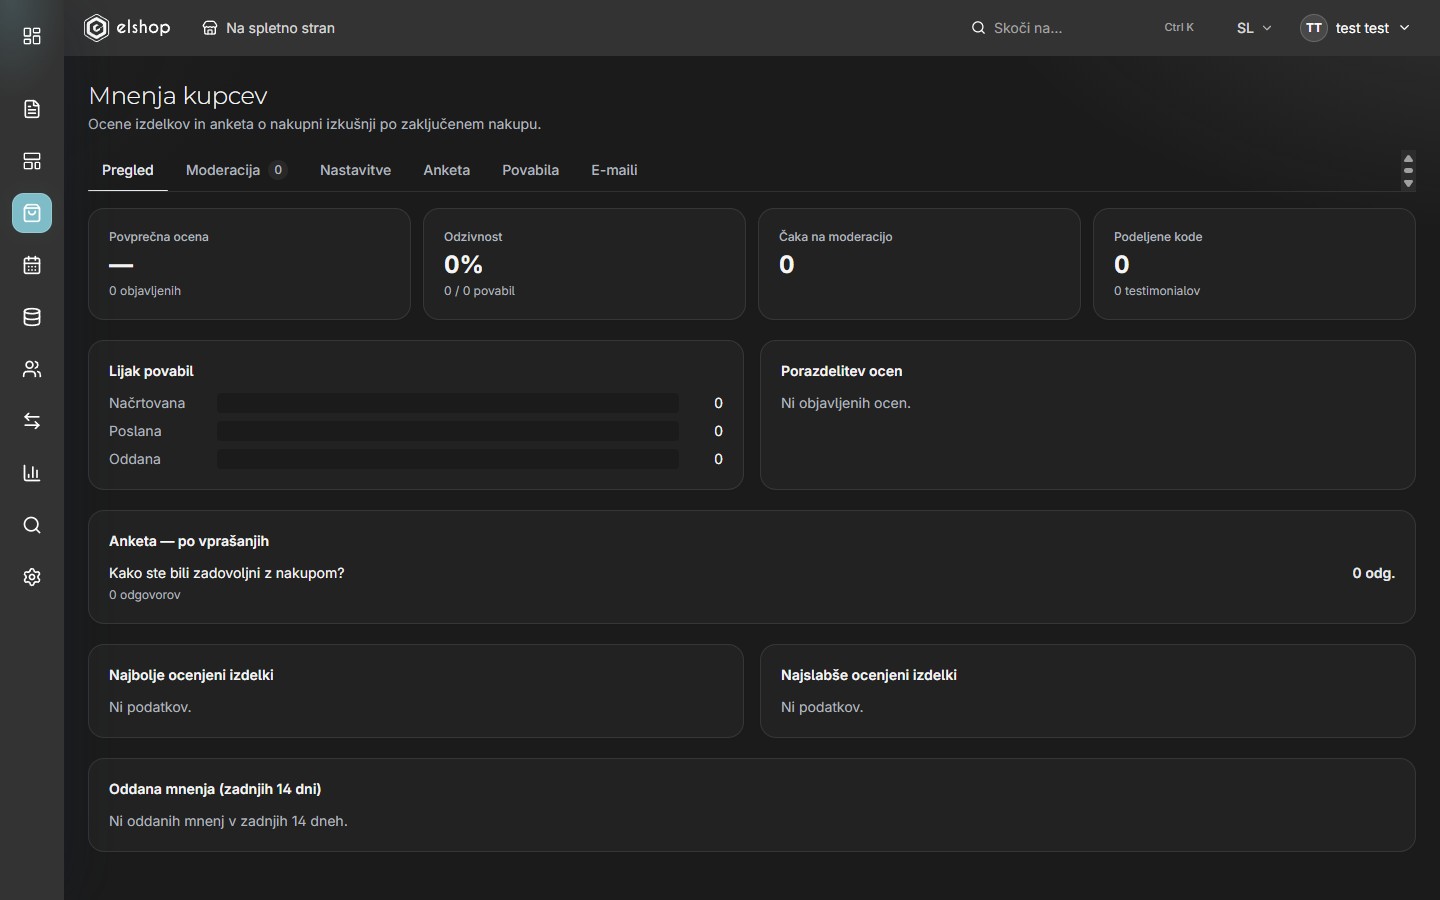Image resolution: width=1440 pixels, height=900 pixels.
Task: Focus the Skoči na... search field
Action: [1082, 28]
